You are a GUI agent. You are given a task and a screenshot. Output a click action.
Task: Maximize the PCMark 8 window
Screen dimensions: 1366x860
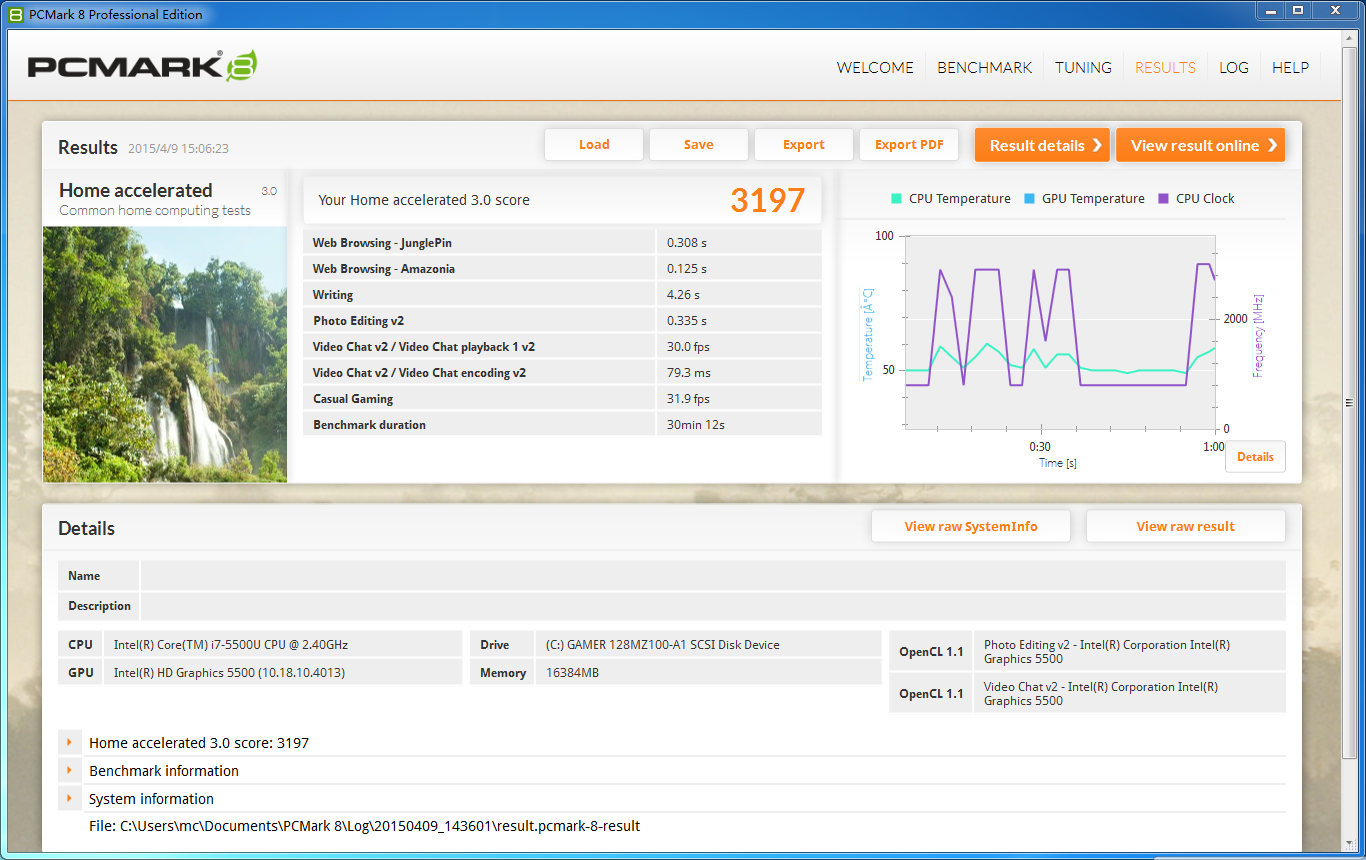1298,10
